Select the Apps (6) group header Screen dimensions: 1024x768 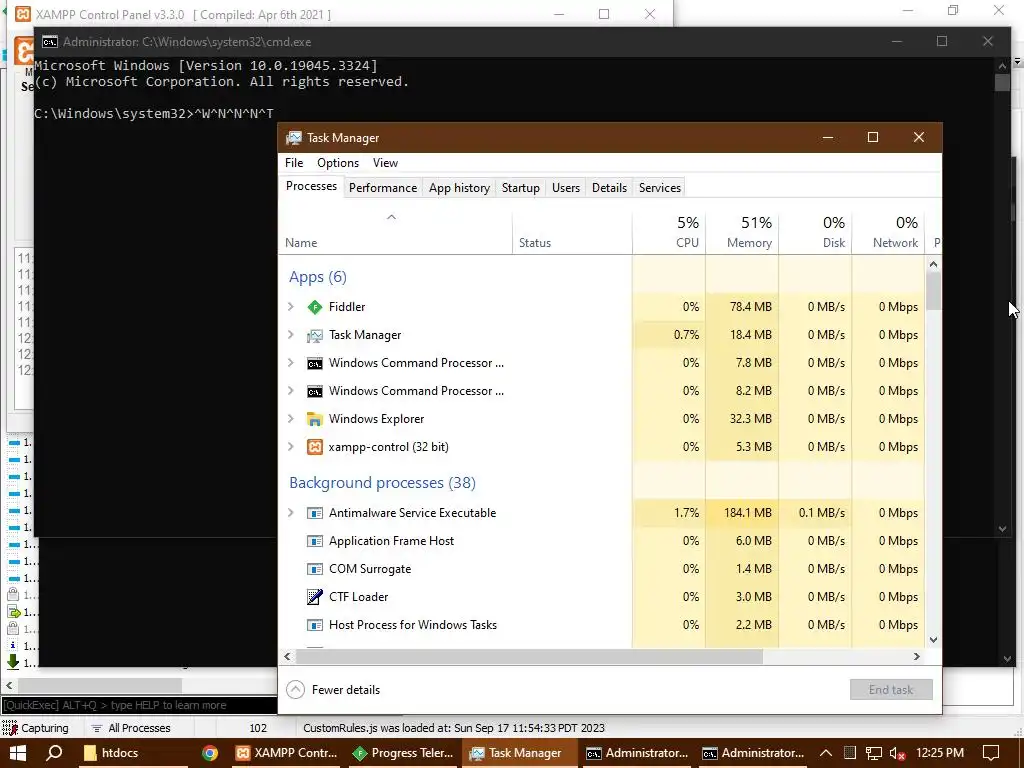(x=317, y=277)
